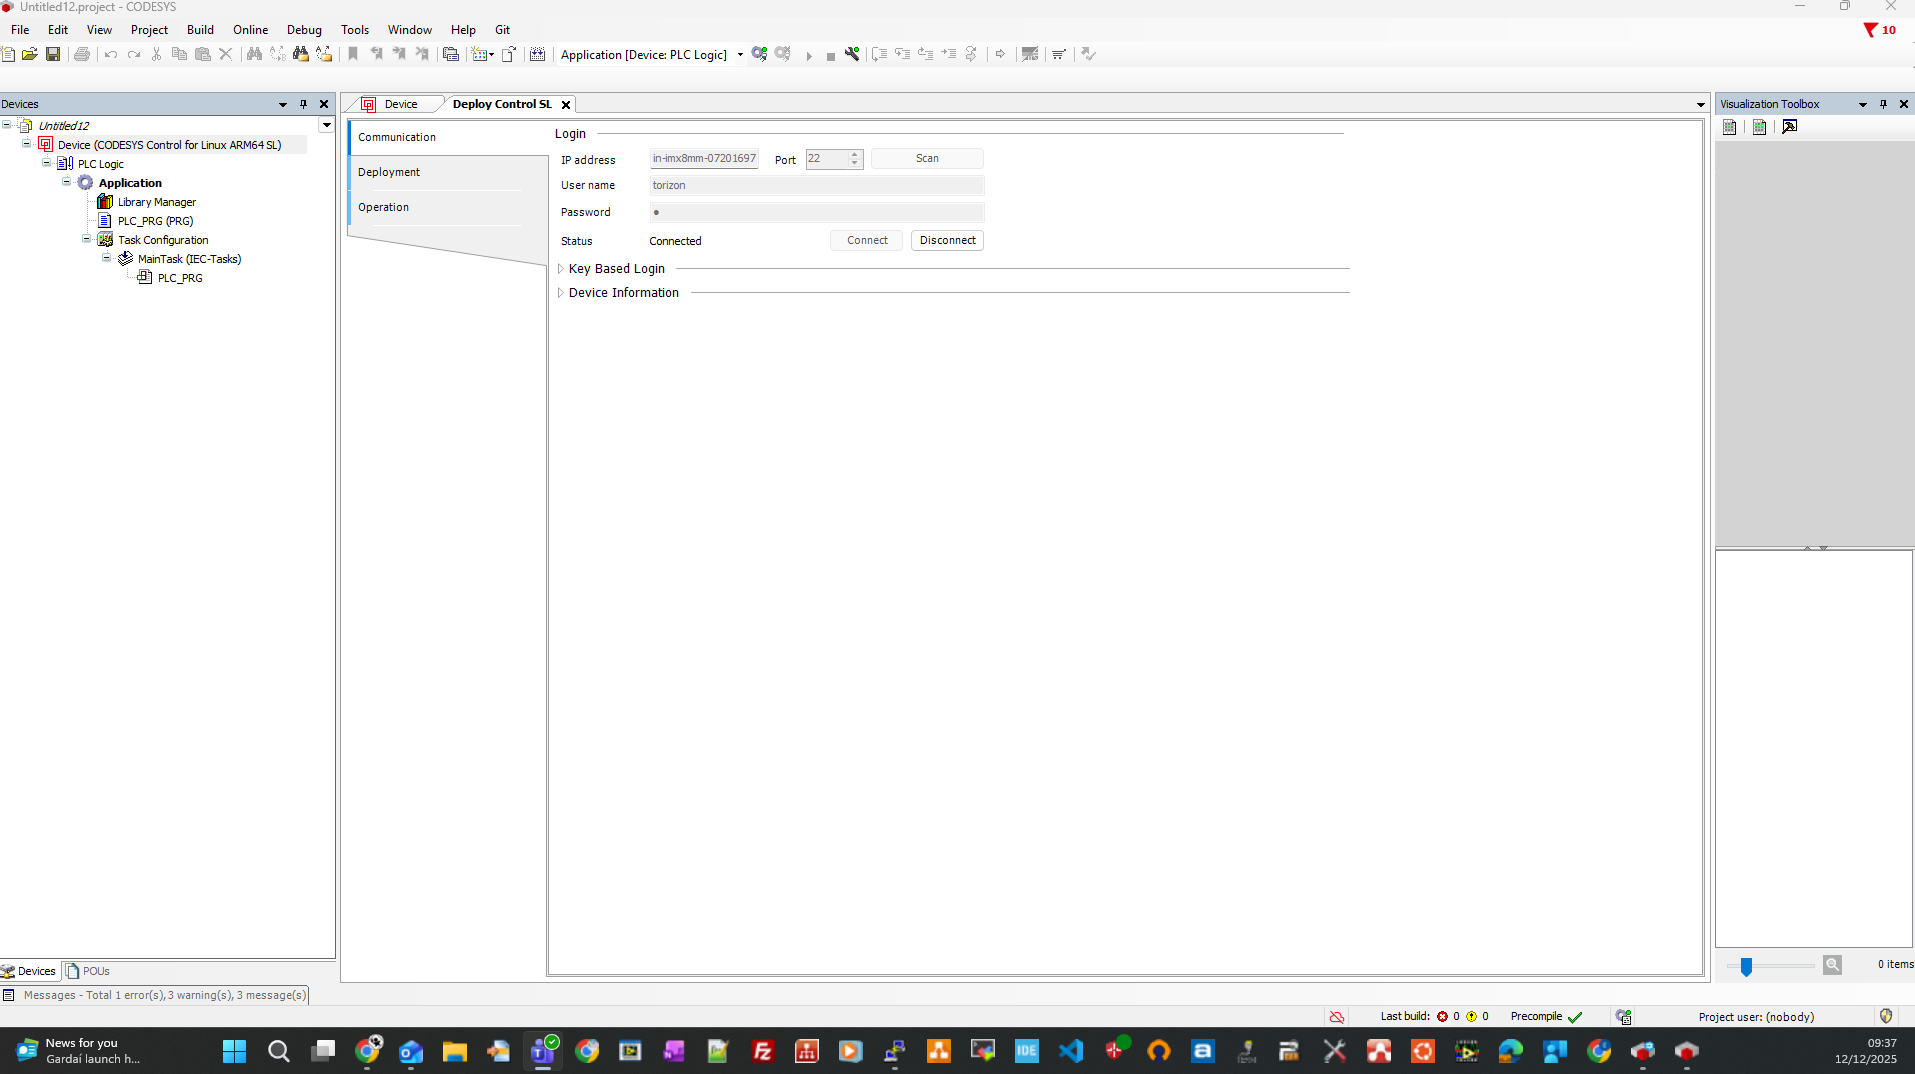Viewport: 1915px width, 1074px height.
Task: Expand the Device Information section
Action: (x=561, y=293)
